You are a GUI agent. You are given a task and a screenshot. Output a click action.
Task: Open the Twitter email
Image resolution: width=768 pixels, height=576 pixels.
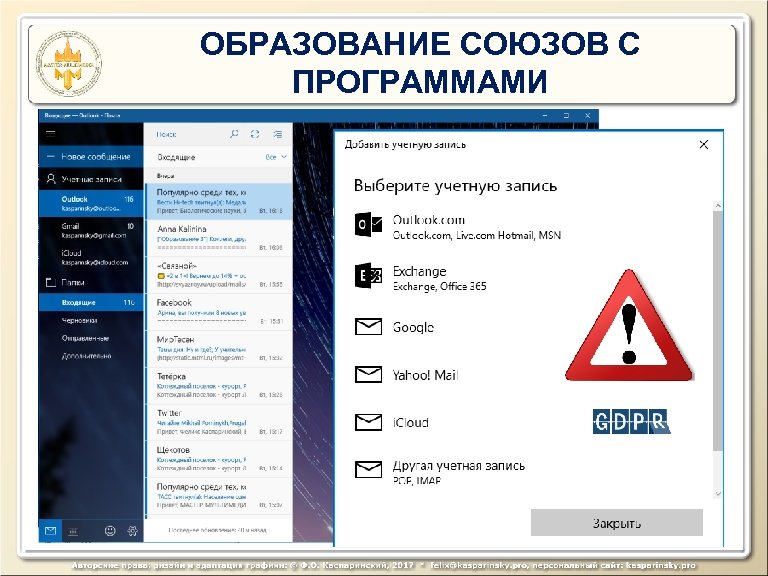point(219,422)
